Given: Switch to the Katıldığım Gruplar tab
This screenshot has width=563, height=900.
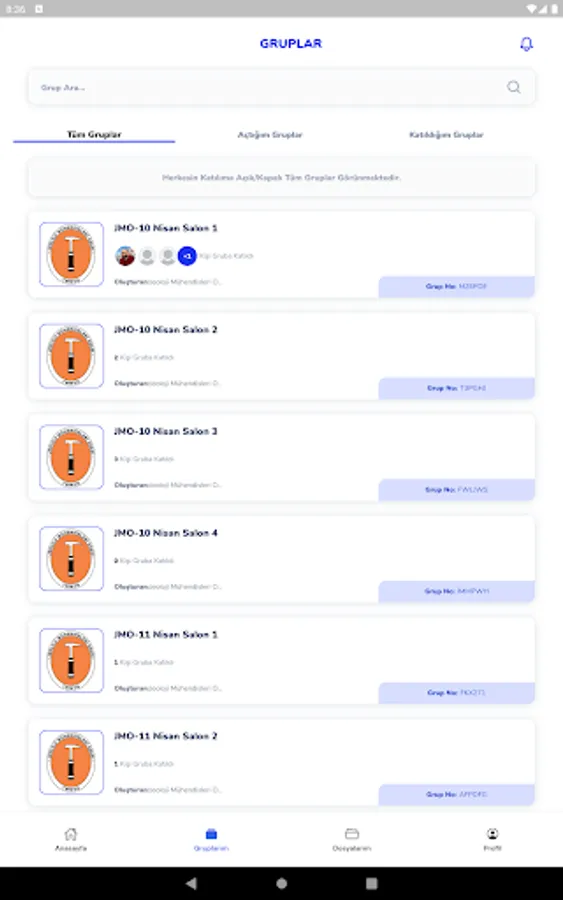Looking at the screenshot, I should [446, 134].
